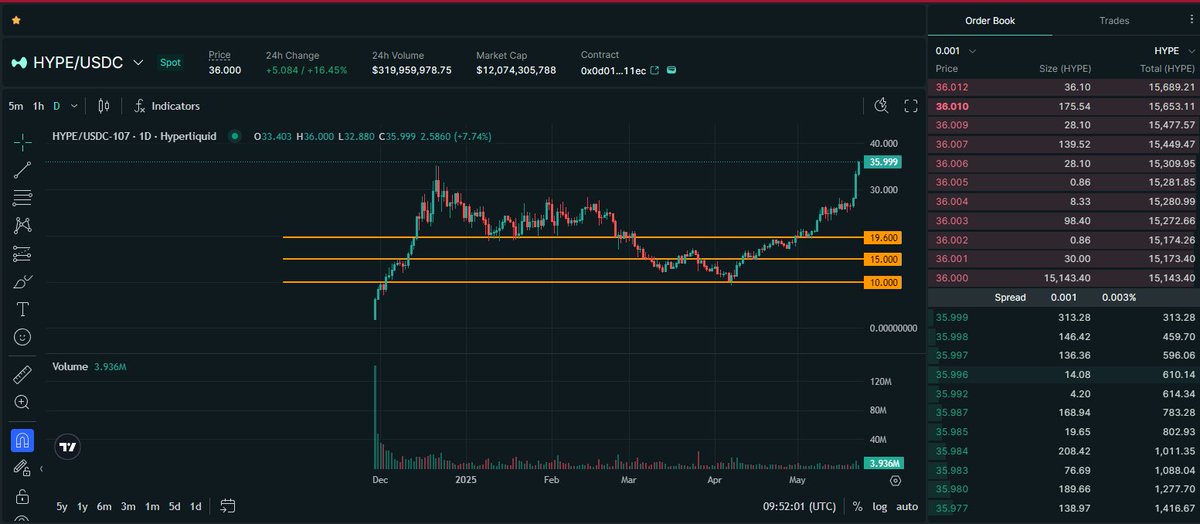Open the 0.001 price grouping dropdown
The image size is (1200, 524).
click(x=956, y=51)
